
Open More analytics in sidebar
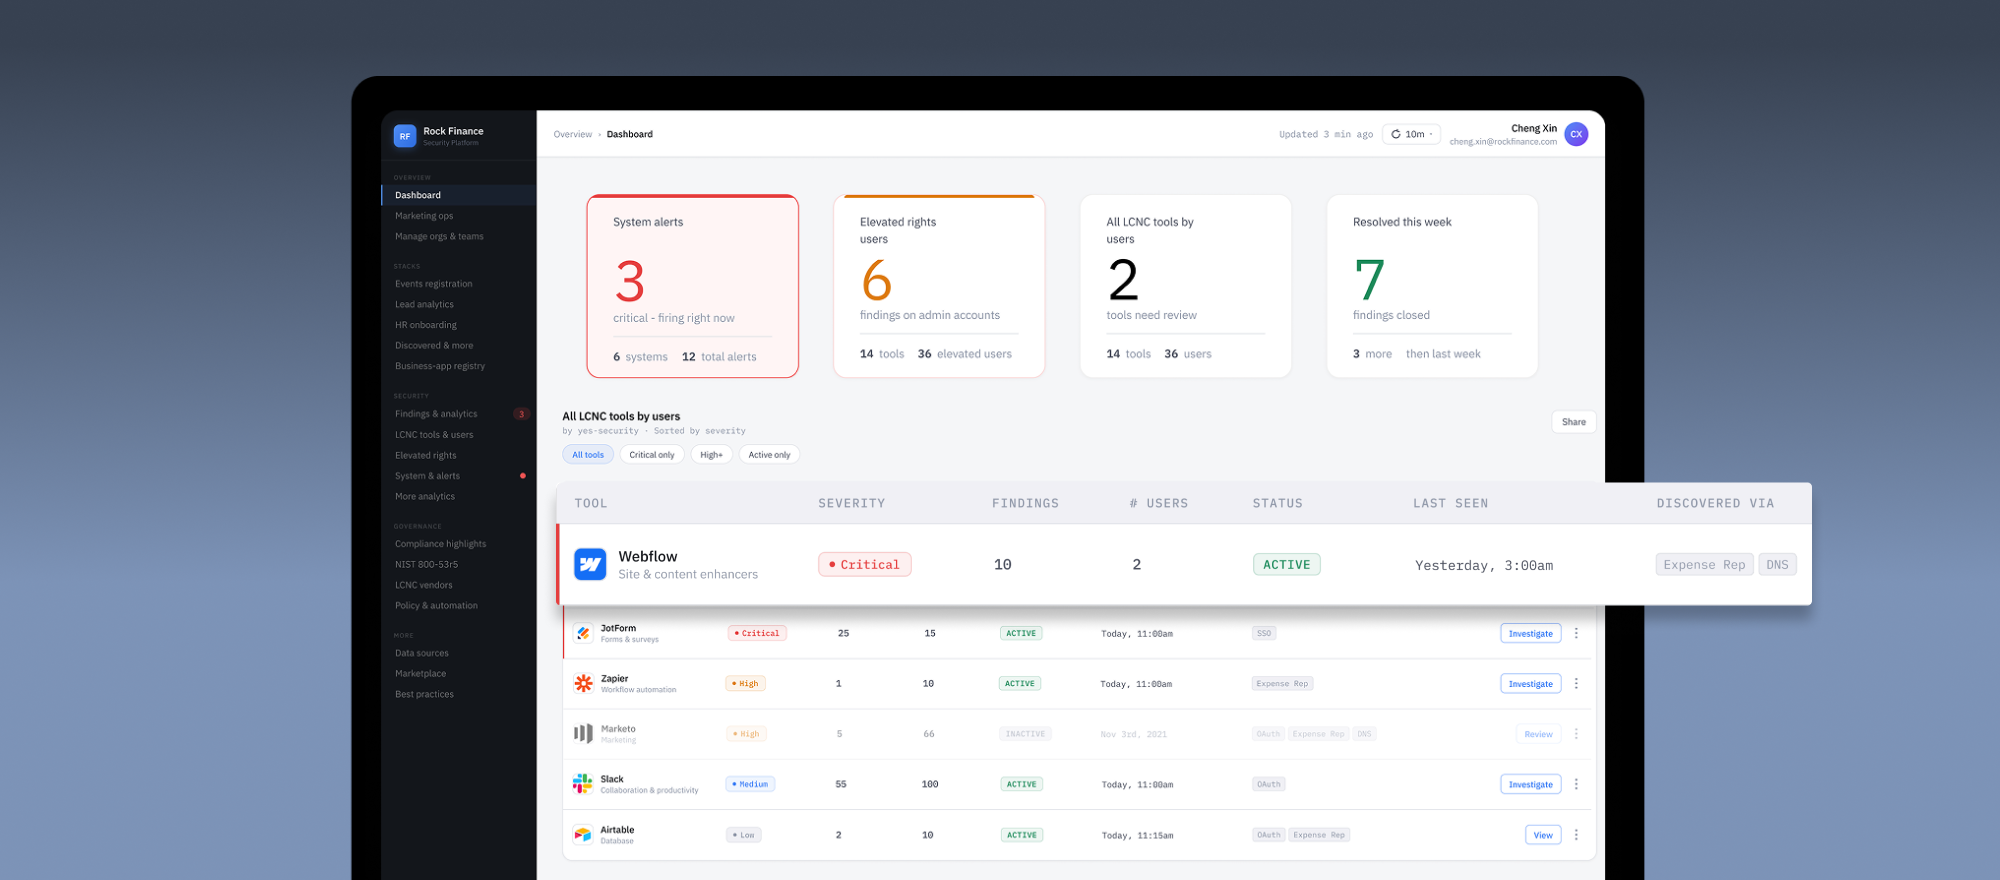(x=425, y=497)
